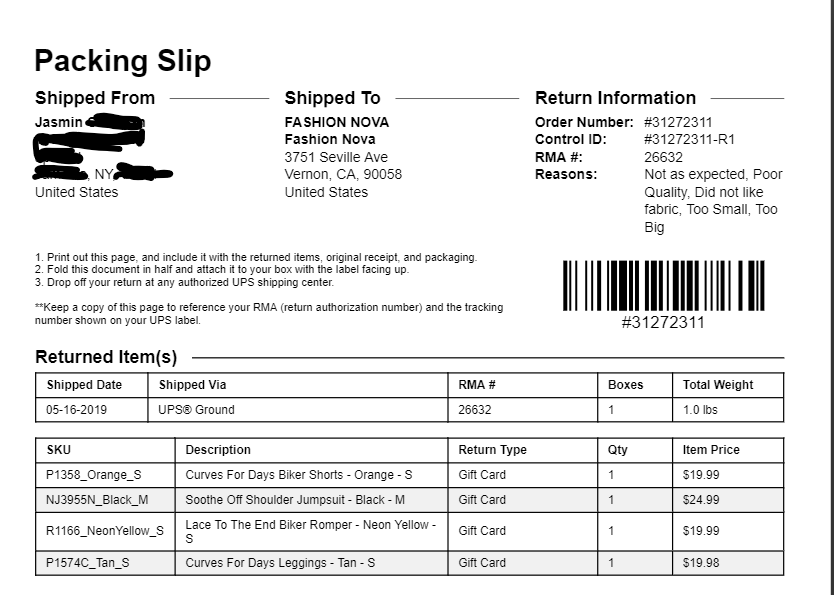Click the Total Weight value 1.0 lbs
Screen dimensions: 834x595
[x=700, y=410]
